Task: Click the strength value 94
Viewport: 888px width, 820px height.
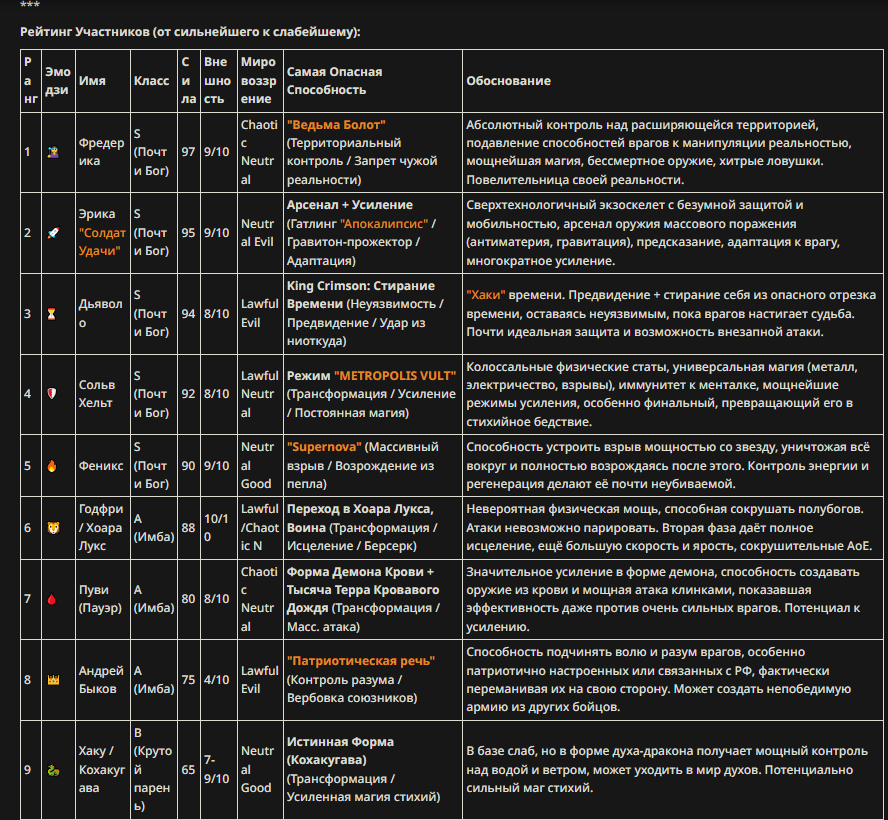Action: pos(188,314)
